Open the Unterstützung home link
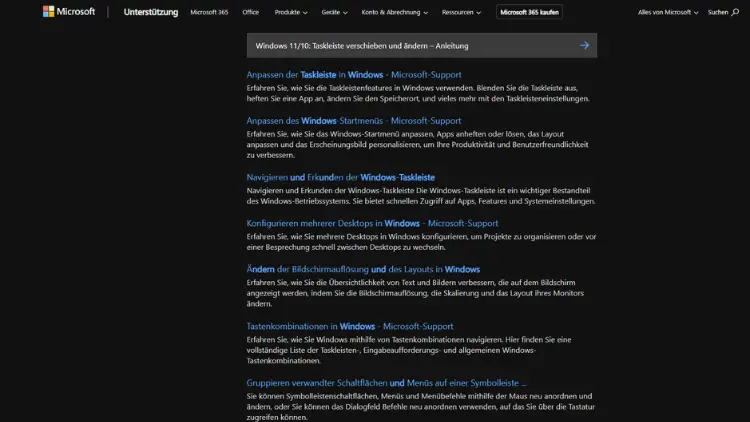The width and height of the screenshot is (750, 422). tap(151, 12)
